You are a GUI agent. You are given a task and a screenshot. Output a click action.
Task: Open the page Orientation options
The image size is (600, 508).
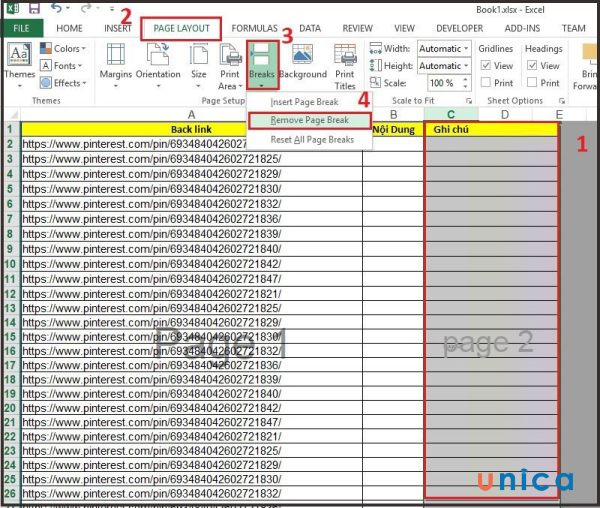pos(158,65)
